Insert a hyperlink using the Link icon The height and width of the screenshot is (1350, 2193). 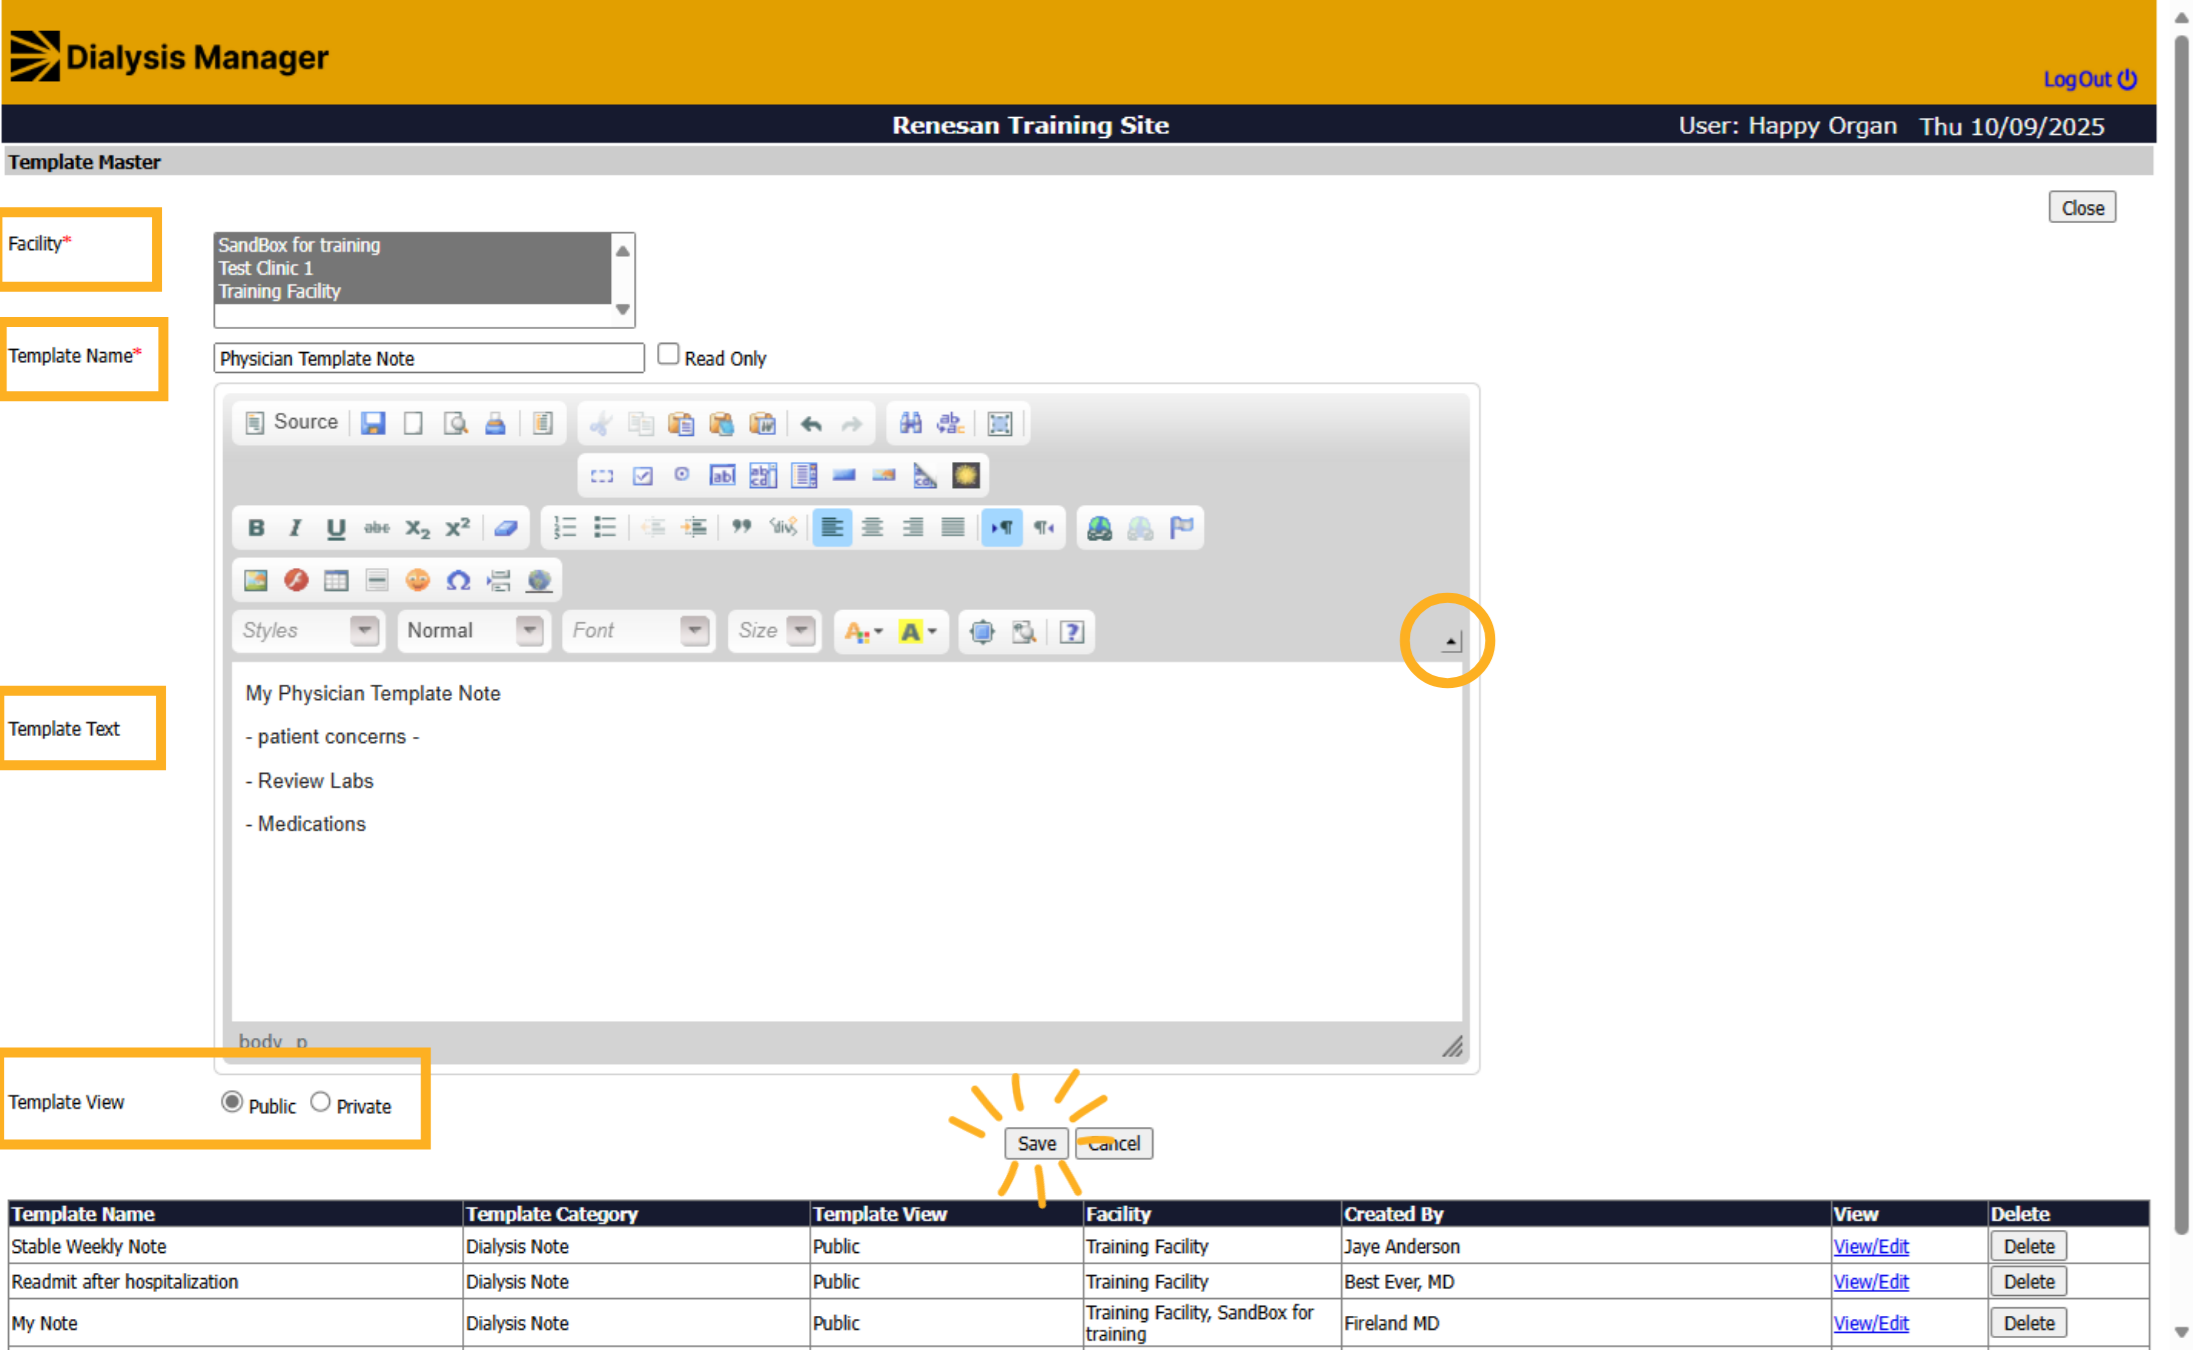pyautogui.click(x=1099, y=528)
